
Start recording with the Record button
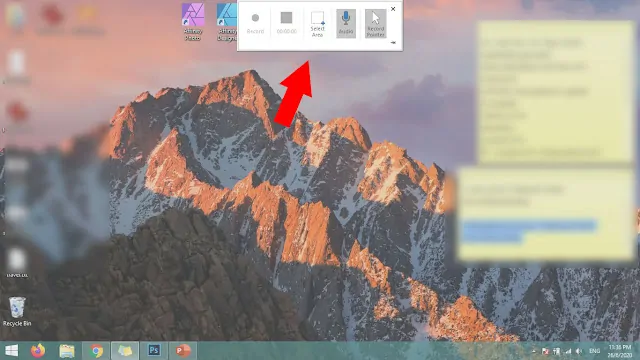pyautogui.click(x=255, y=24)
